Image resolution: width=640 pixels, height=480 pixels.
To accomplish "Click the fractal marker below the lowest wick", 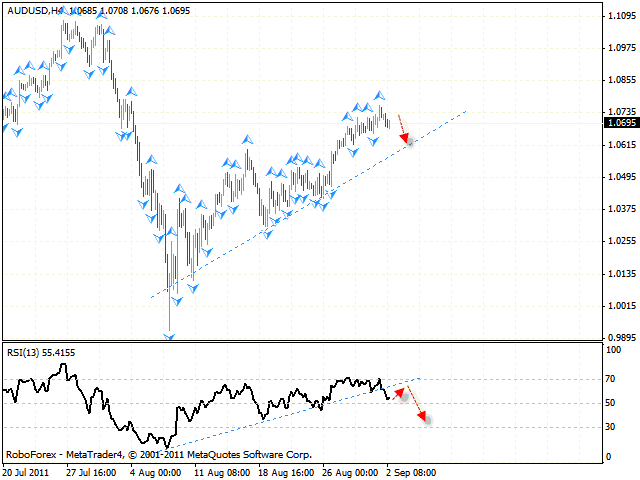I will click(170, 337).
